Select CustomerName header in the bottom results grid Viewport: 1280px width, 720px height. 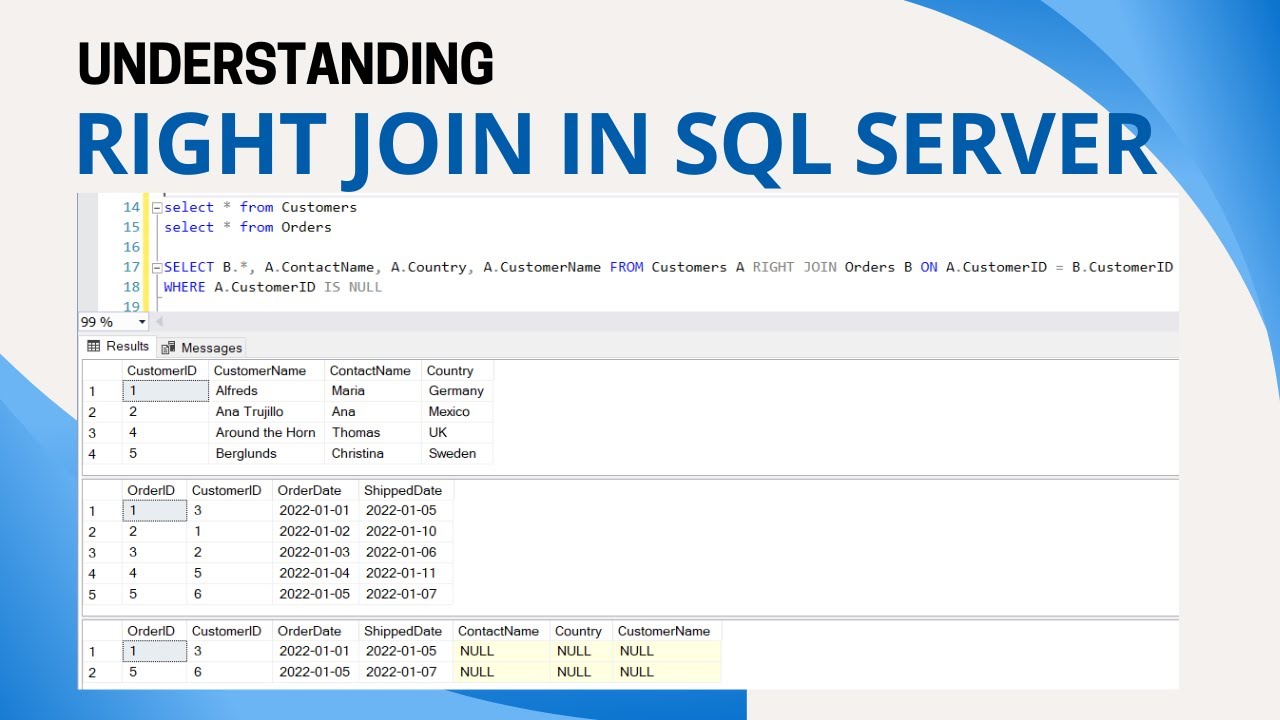[x=667, y=631]
